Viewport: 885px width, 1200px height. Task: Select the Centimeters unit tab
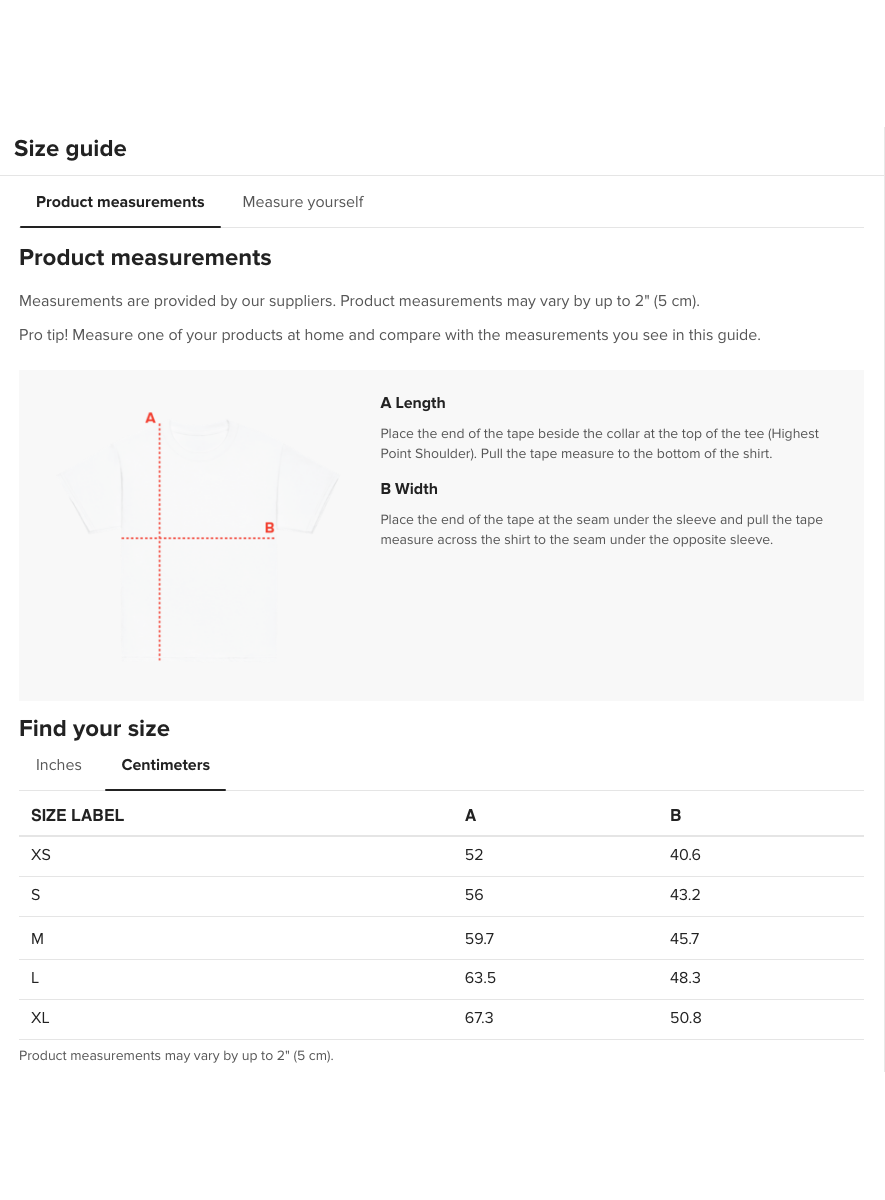click(165, 765)
